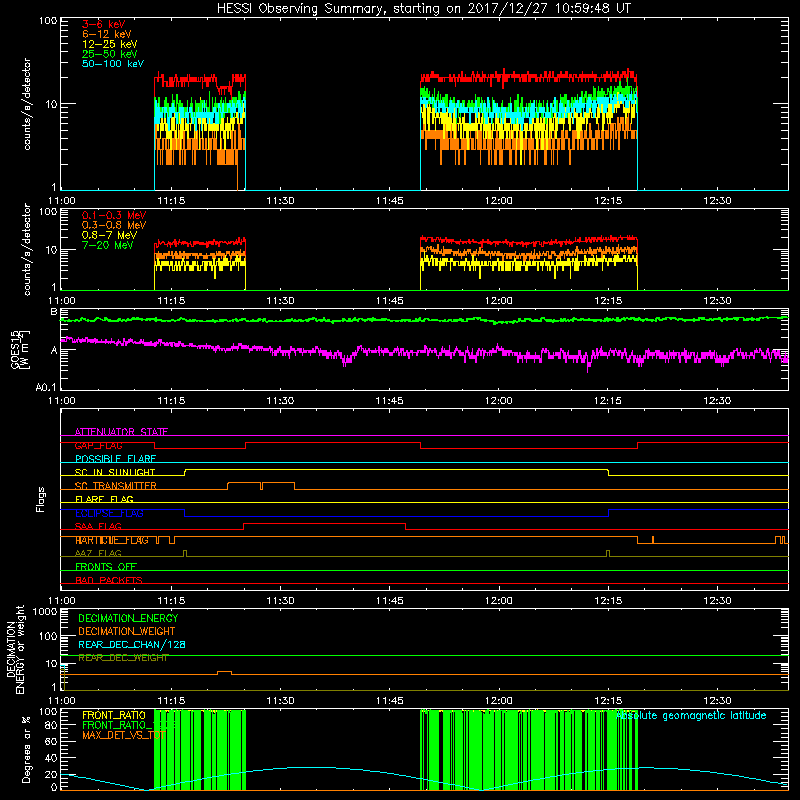Click the 7-20 MeV legend label
Screen dimensions: 800x800
(108, 245)
